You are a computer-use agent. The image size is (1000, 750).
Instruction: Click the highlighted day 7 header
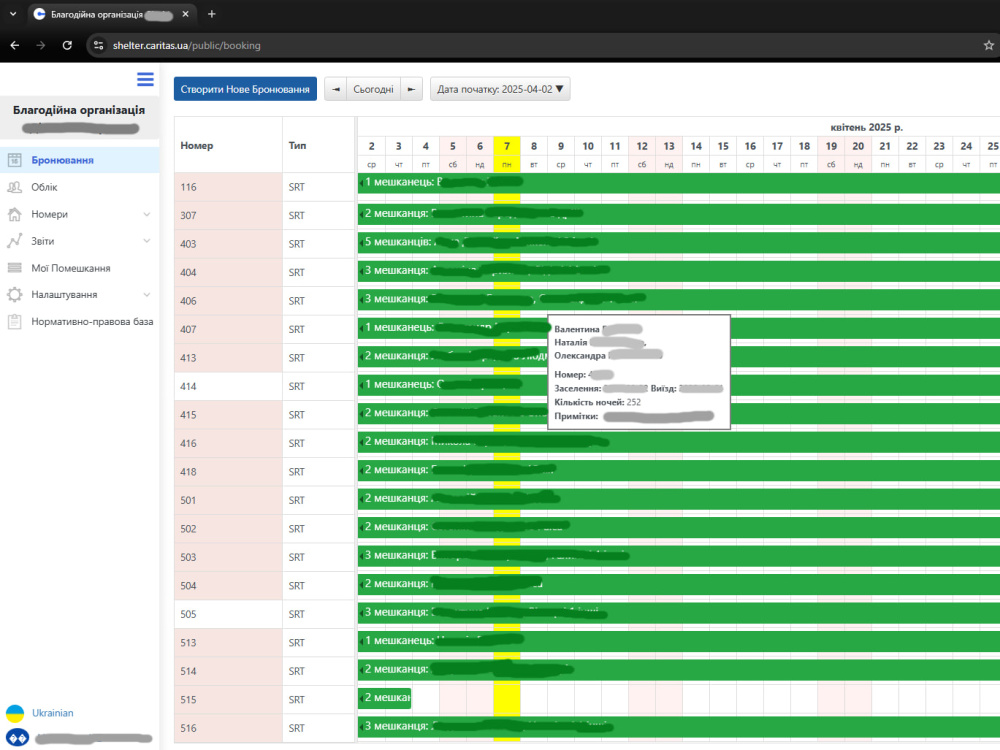[x=507, y=146]
